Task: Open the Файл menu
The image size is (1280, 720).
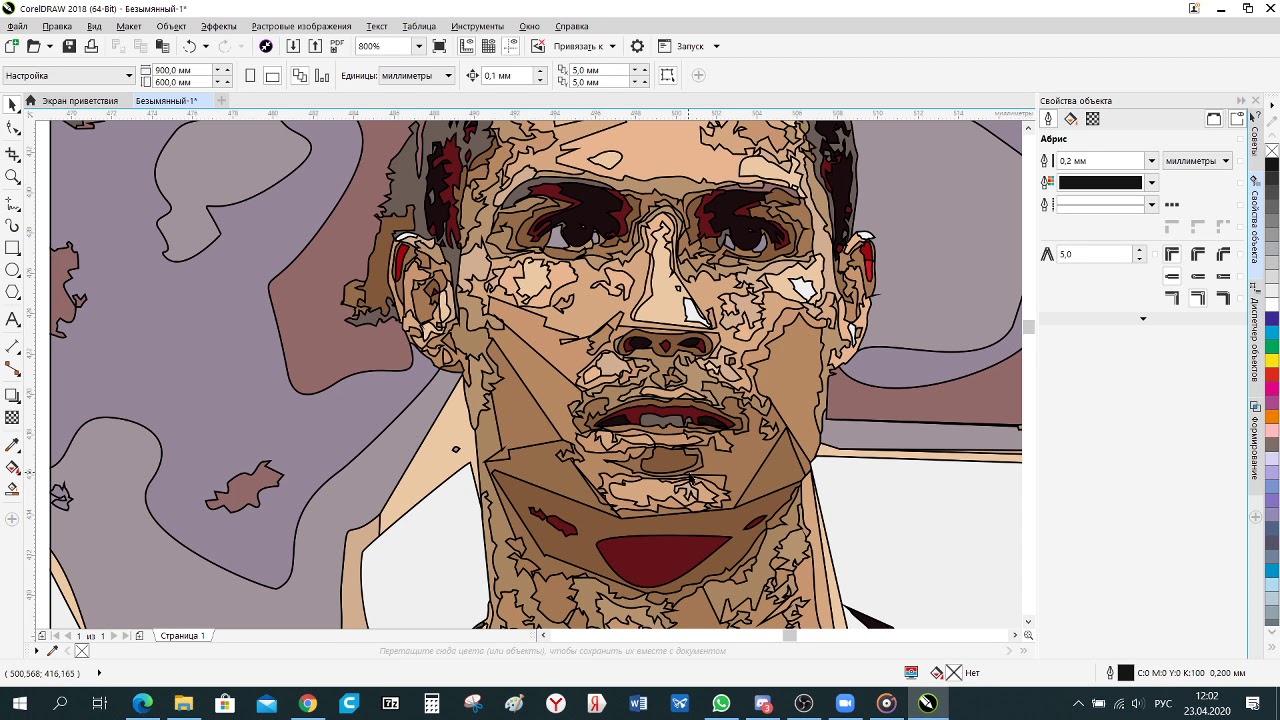Action: coord(16,26)
